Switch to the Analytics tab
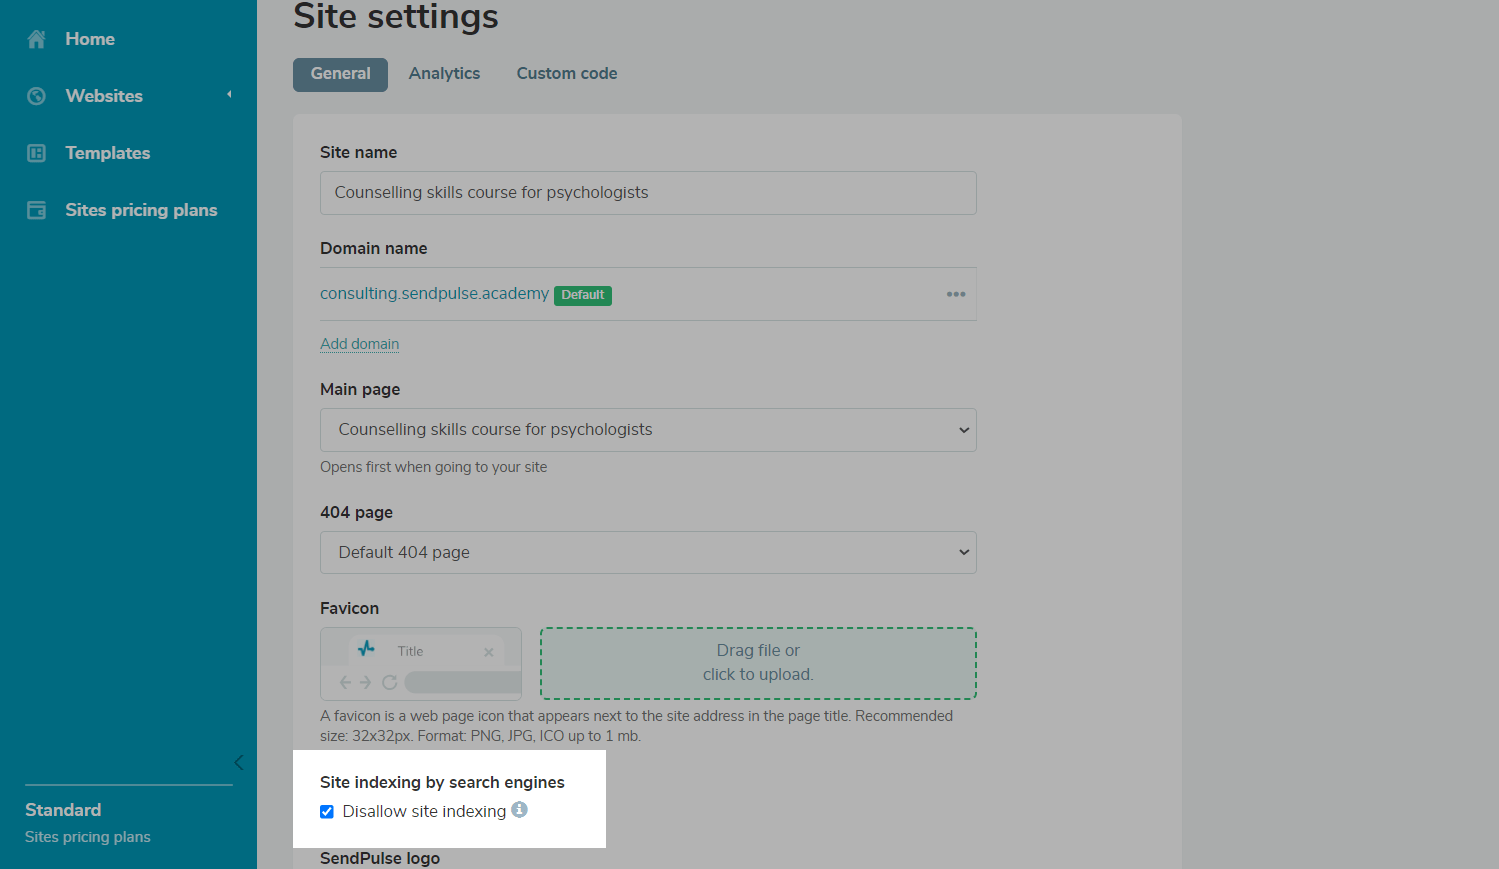1499x869 pixels. click(x=444, y=74)
